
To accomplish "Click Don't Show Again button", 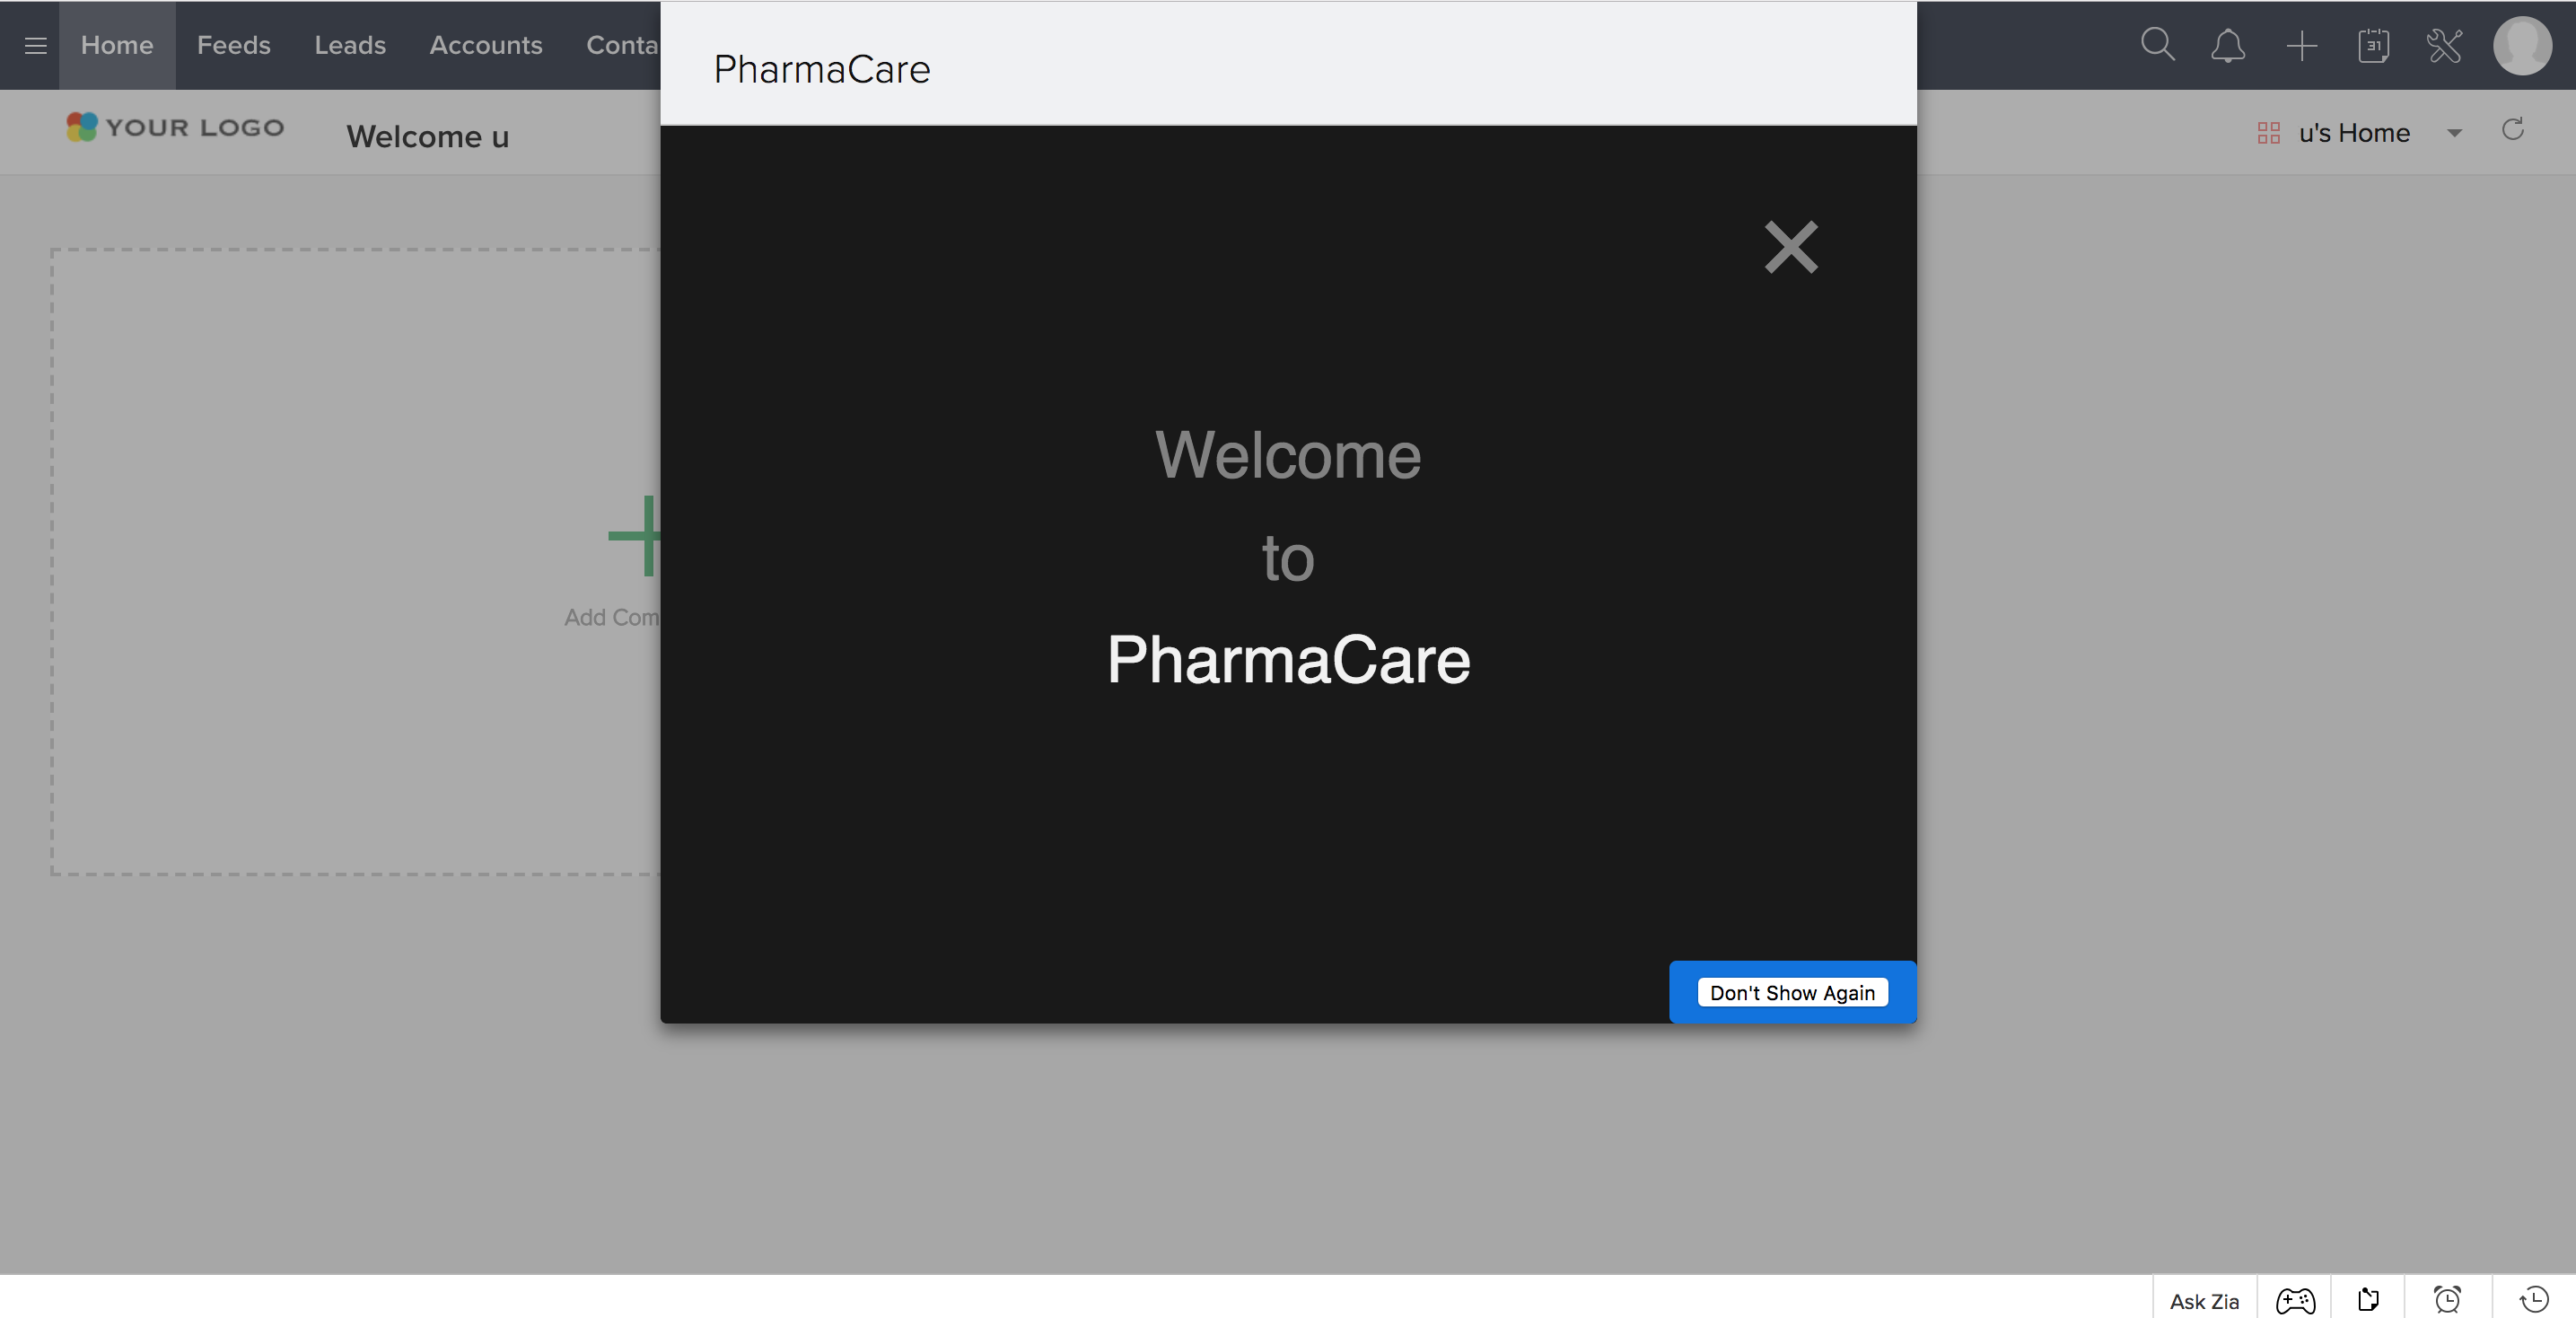I will (1792, 992).
